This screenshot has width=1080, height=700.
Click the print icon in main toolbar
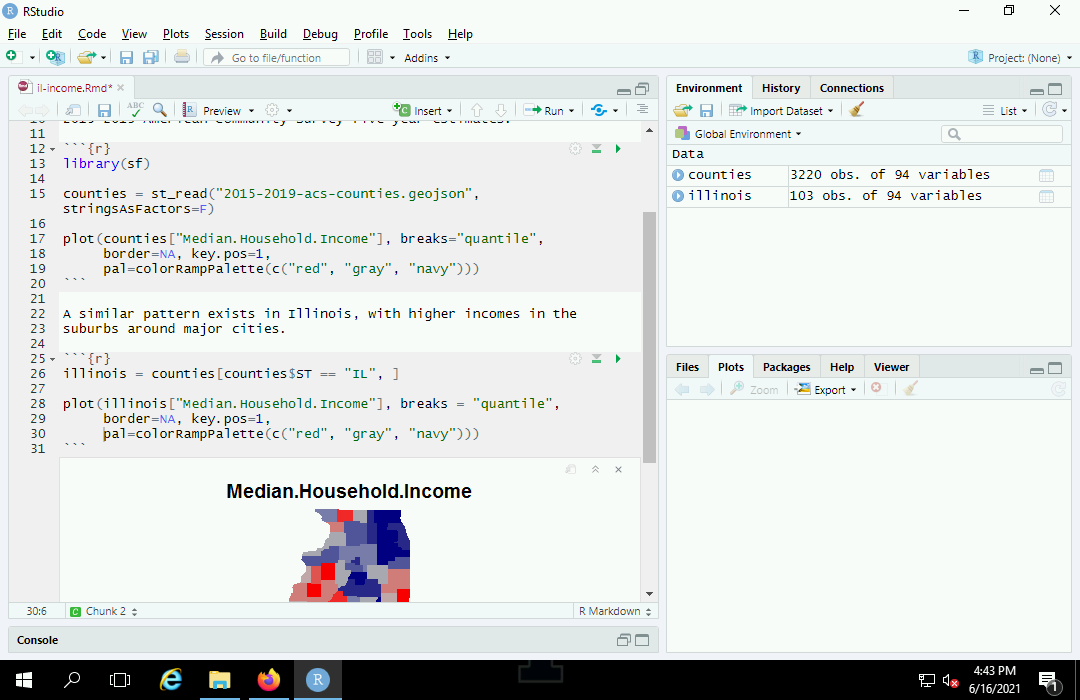click(181, 57)
